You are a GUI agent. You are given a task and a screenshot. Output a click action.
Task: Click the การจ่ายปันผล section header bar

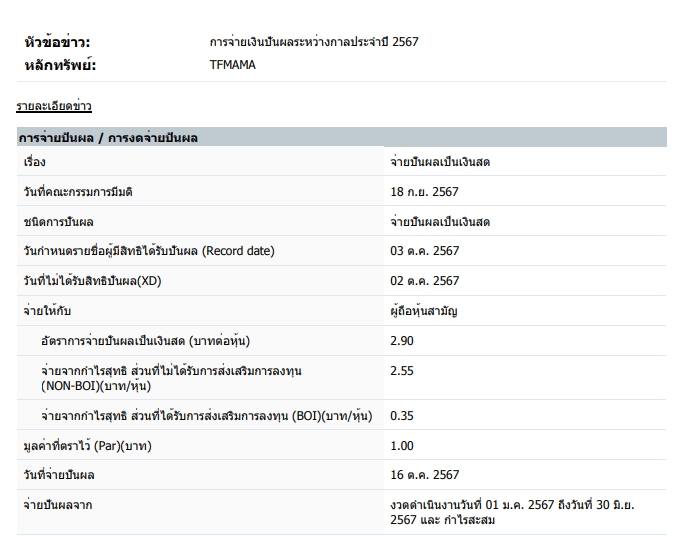(341, 137)
